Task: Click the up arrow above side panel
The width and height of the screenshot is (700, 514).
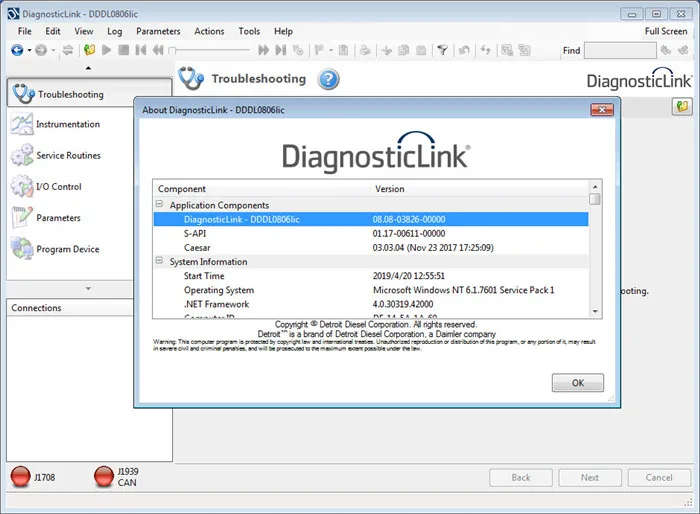Action: pos(88,68)
